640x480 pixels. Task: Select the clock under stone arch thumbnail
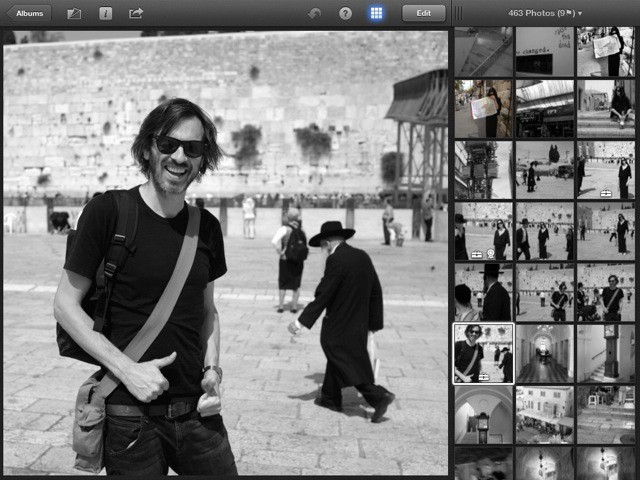point(483,414)
